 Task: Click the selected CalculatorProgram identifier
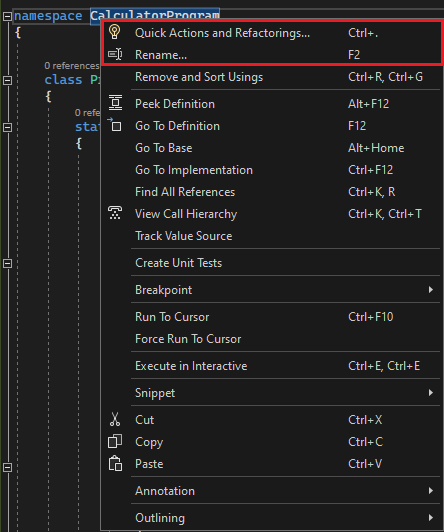point(155,14)
